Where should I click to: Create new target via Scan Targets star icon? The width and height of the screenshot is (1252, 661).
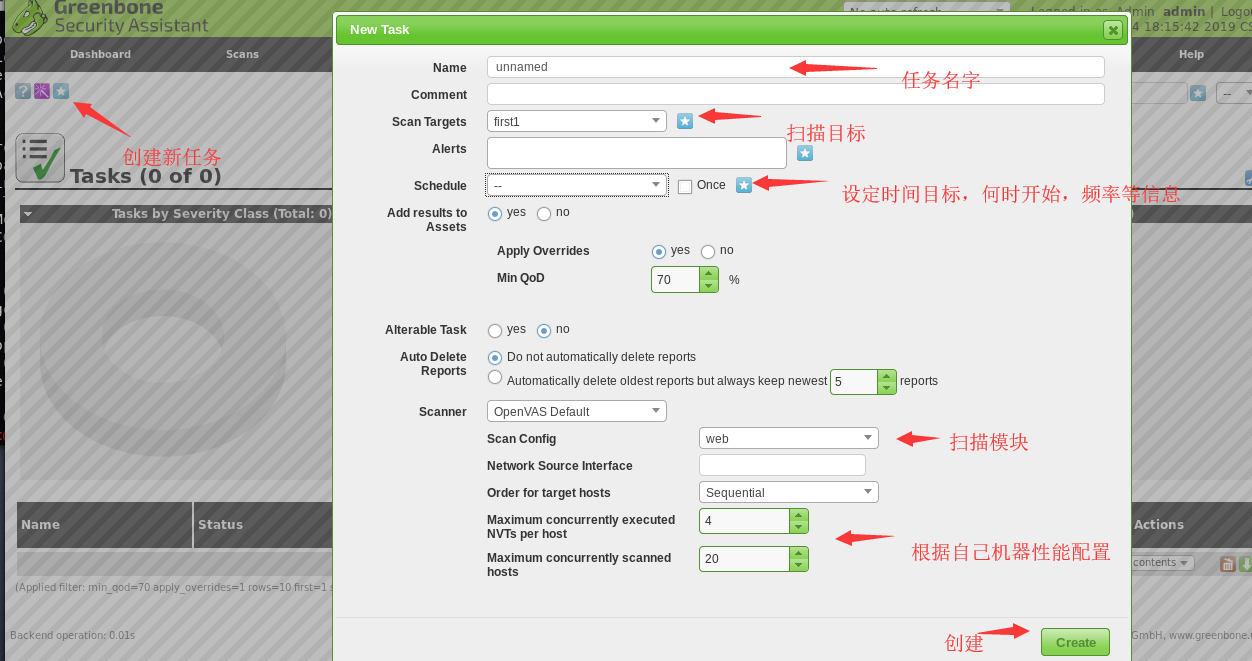(x=685, y=121)
